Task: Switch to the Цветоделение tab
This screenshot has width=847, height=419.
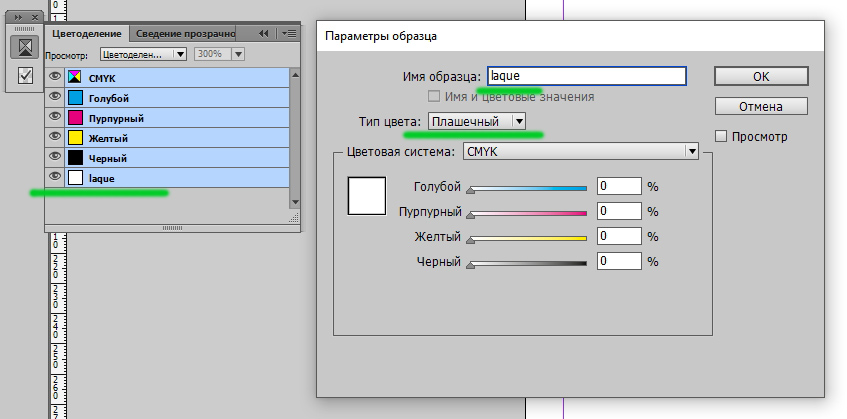Action: [86, 33]
